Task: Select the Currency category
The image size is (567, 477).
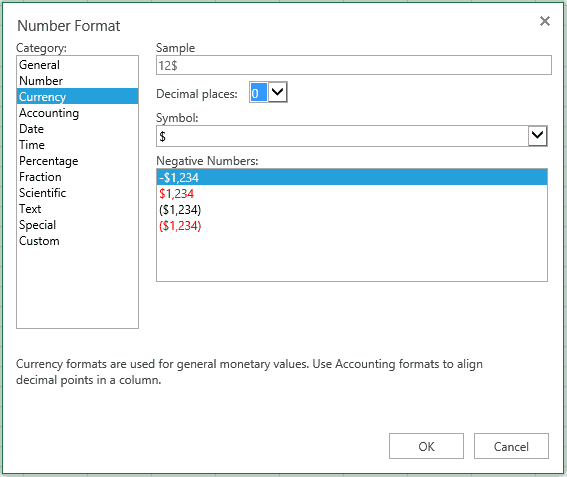Action: 77,97
